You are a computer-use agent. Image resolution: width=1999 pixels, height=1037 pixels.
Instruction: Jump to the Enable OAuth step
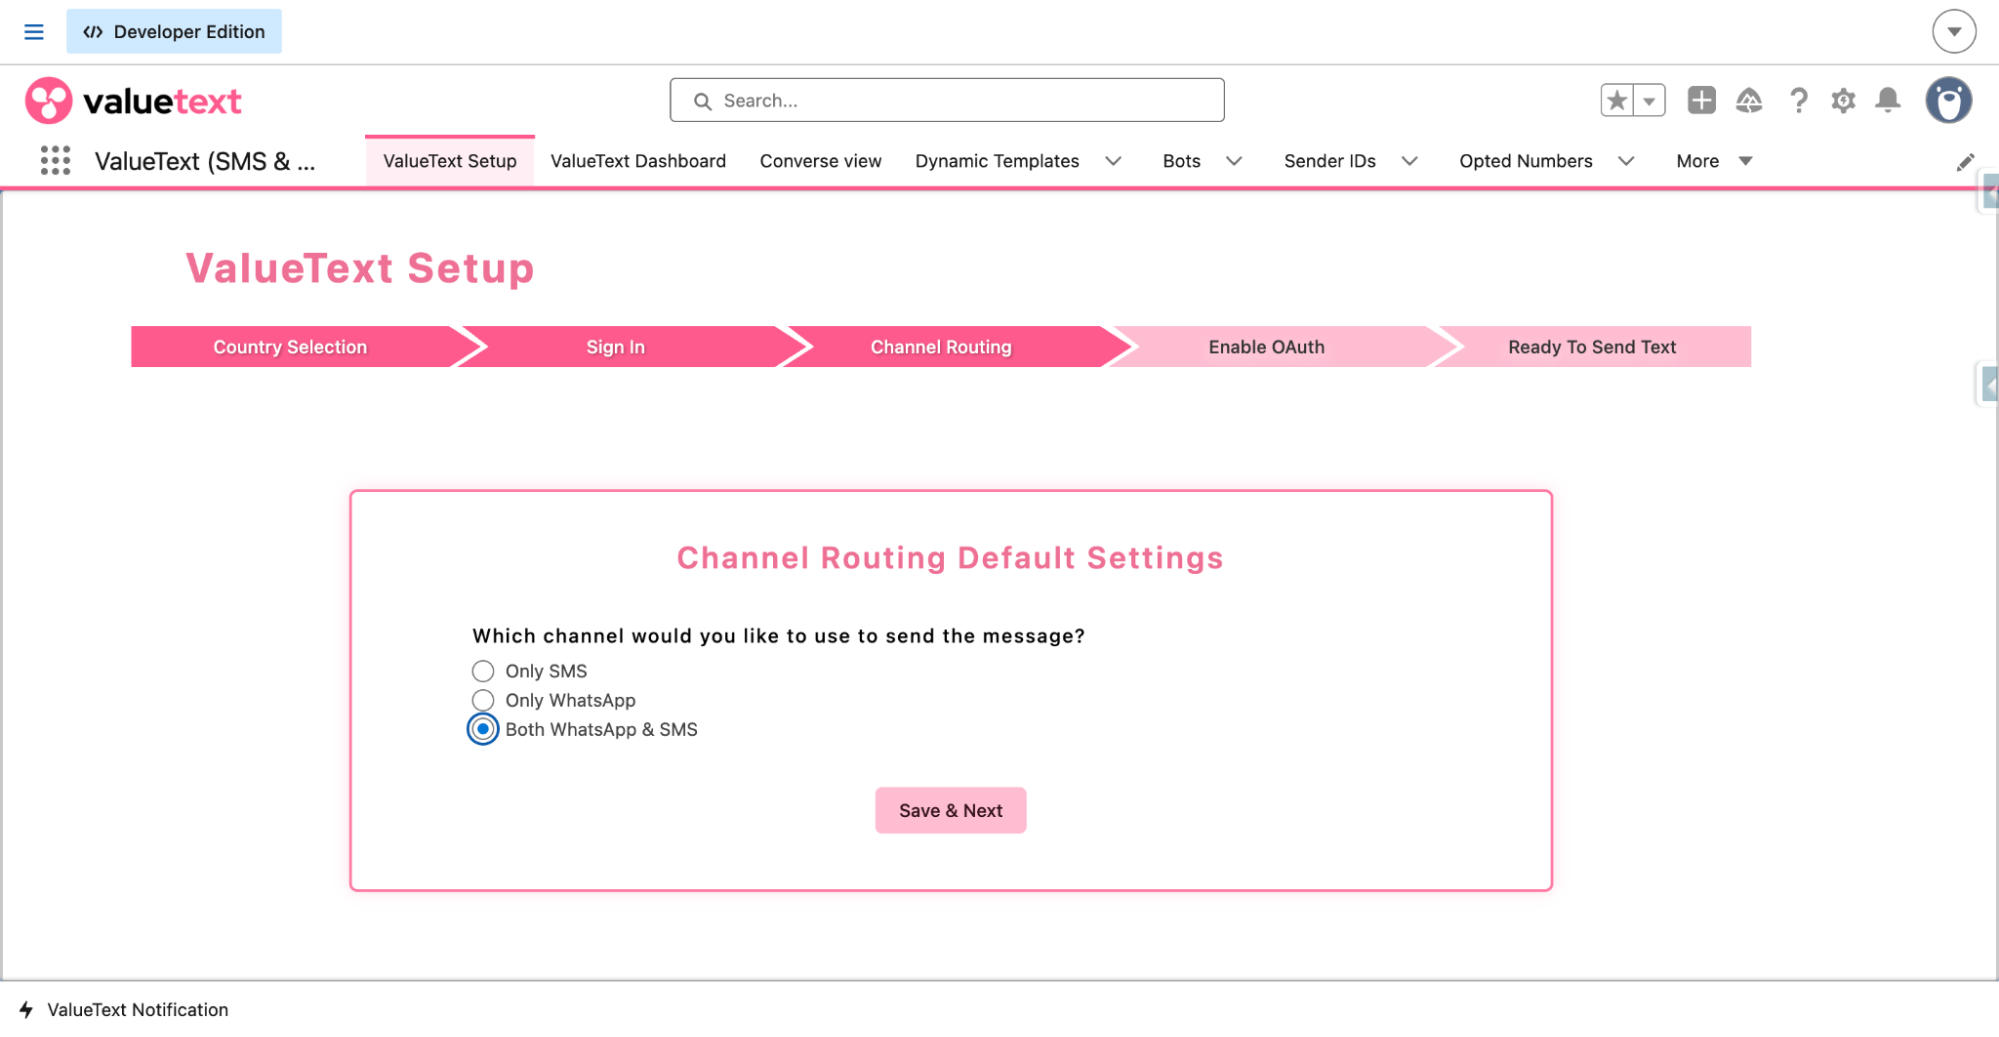(x=1266, y=347)
